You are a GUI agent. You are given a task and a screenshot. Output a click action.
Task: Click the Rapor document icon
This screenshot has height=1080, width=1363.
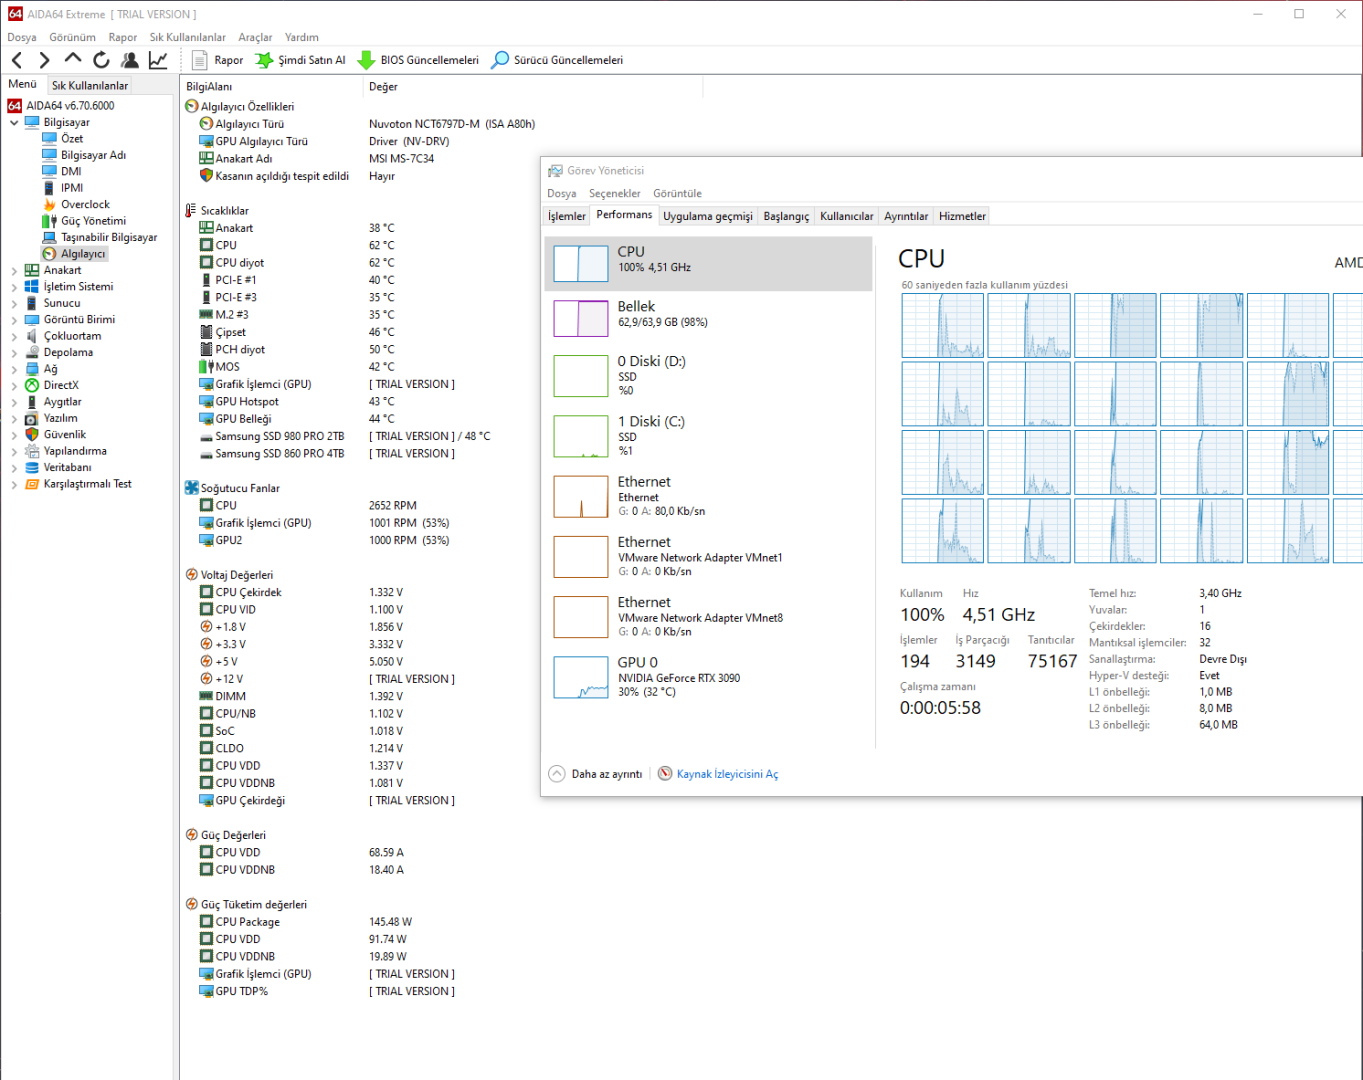(199, 60)
